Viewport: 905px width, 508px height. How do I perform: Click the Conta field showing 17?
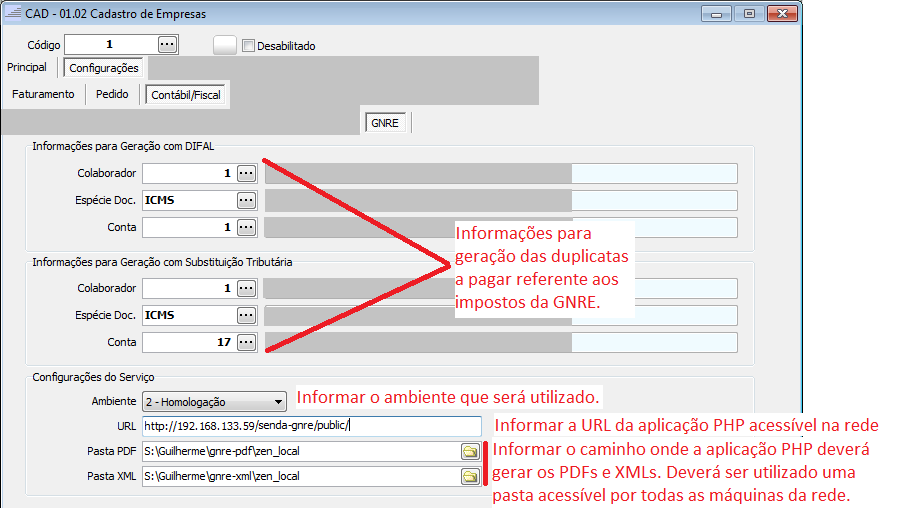tap(189, 342)
